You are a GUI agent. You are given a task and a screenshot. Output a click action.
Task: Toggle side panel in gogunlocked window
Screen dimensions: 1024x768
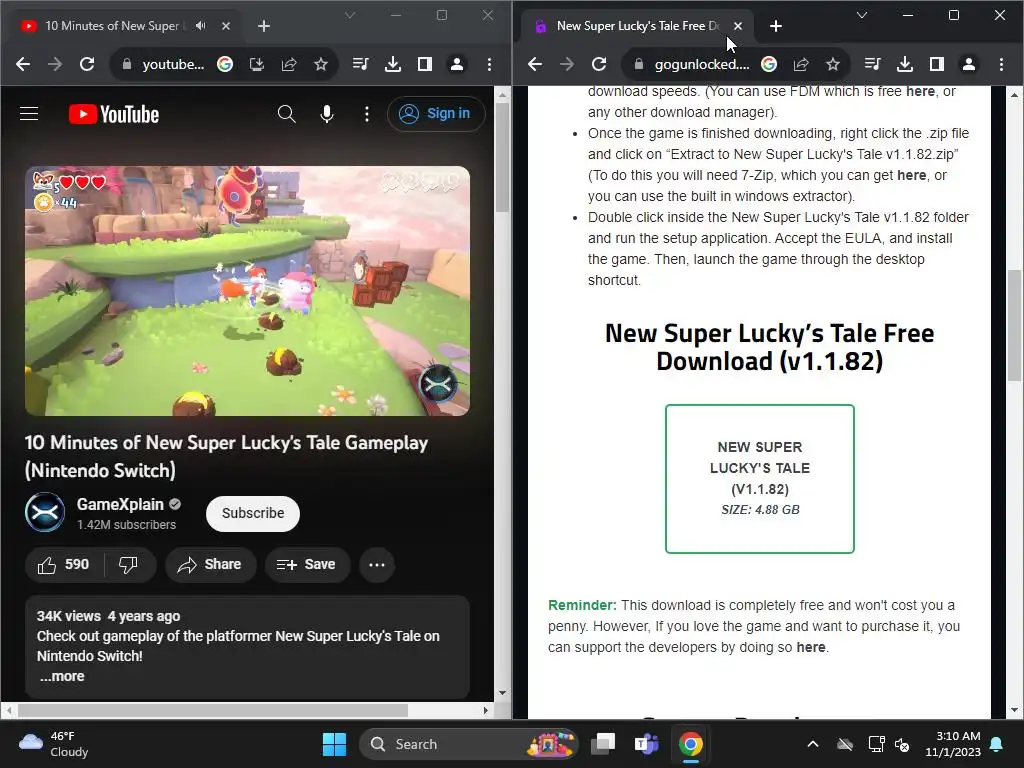point(936,64)
